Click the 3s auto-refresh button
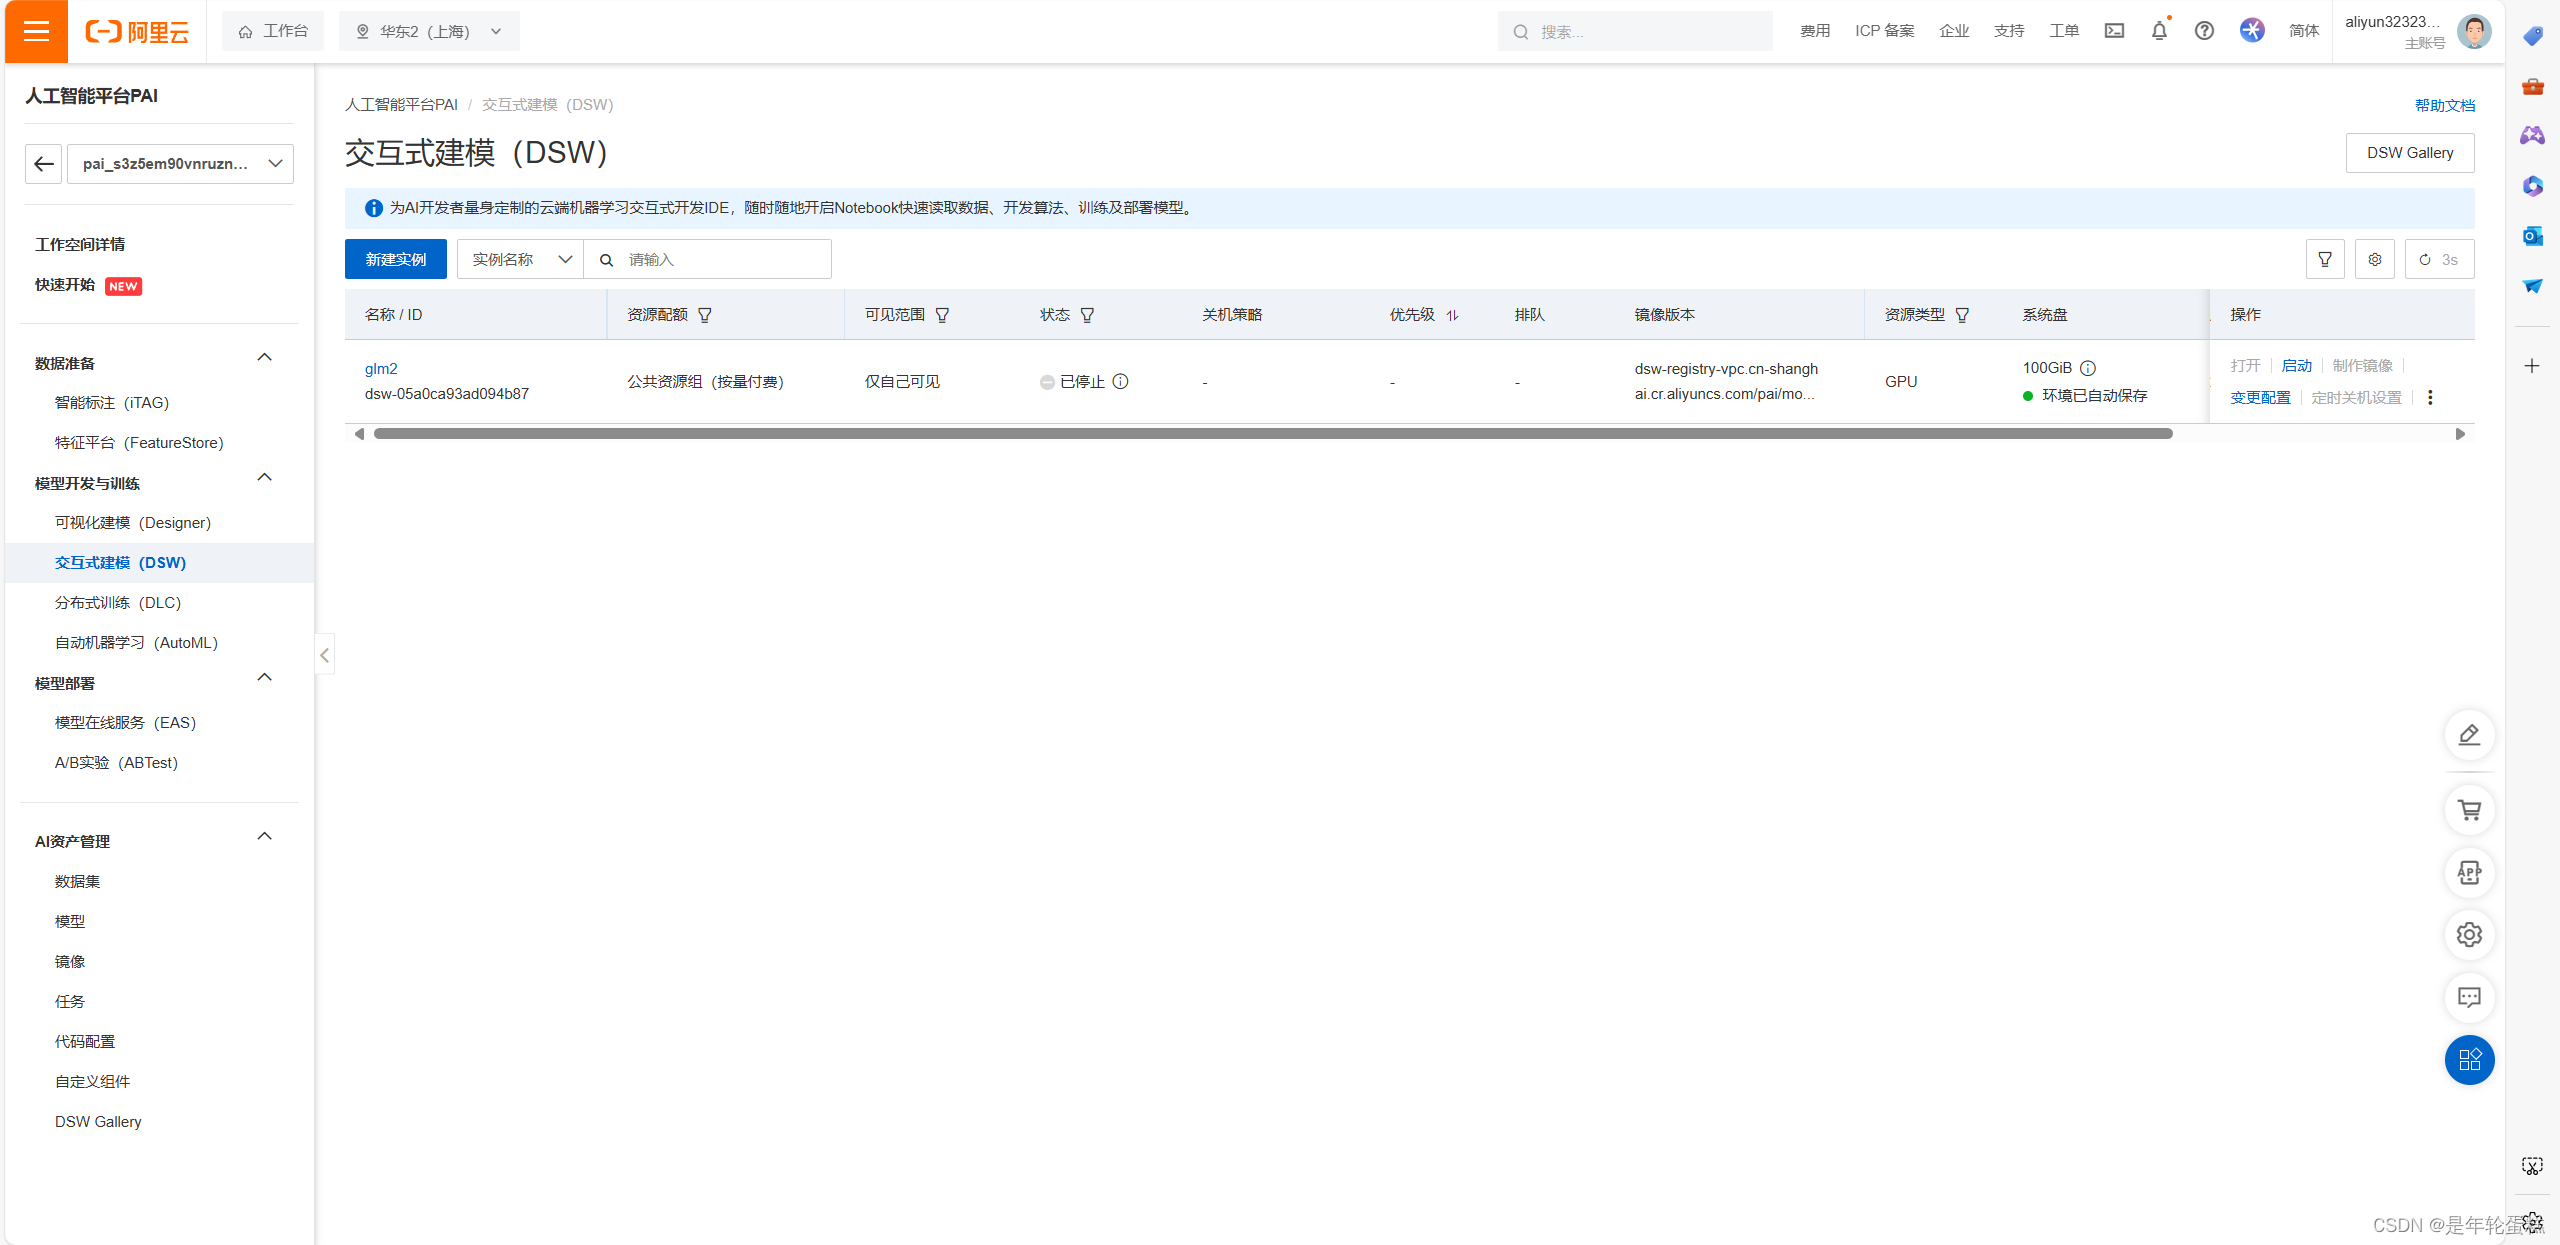The image size is (2560, 1245). point(2439,259)
